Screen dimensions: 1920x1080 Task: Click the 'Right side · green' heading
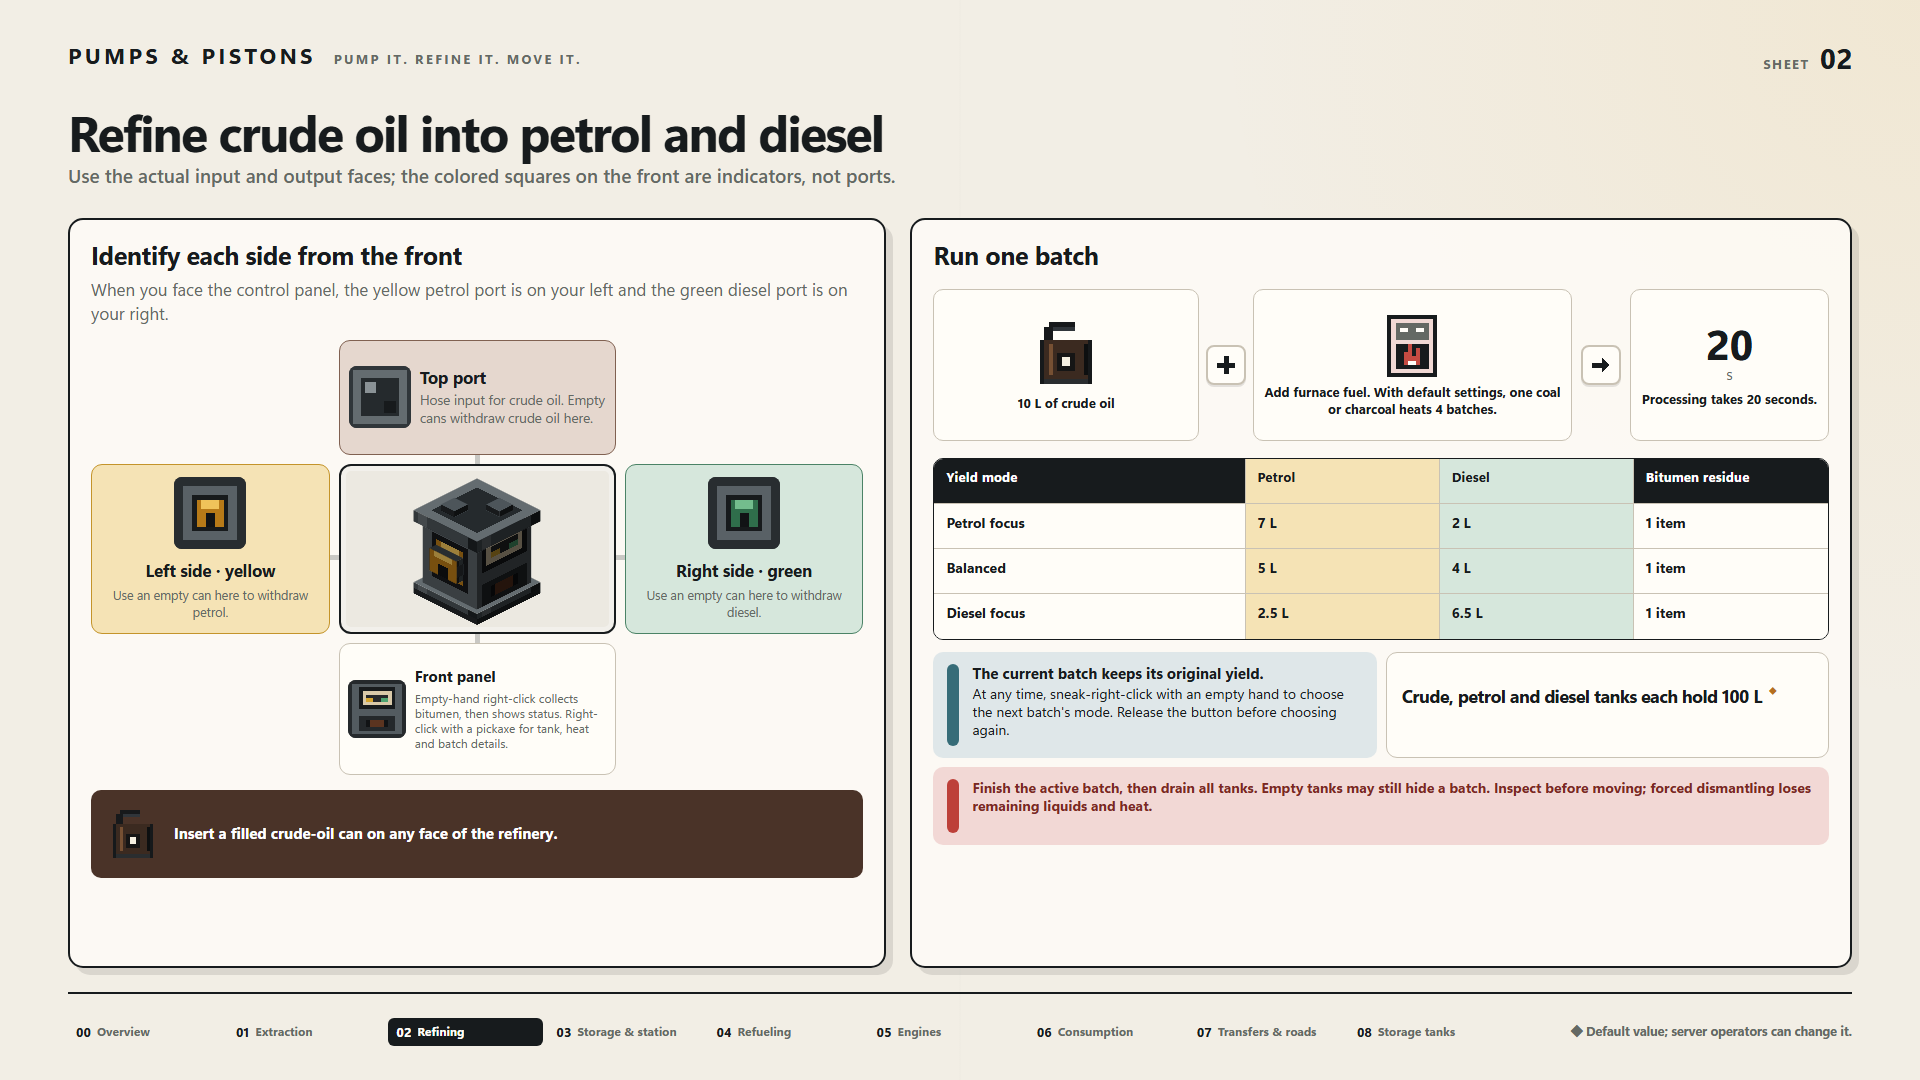(744, 571)
